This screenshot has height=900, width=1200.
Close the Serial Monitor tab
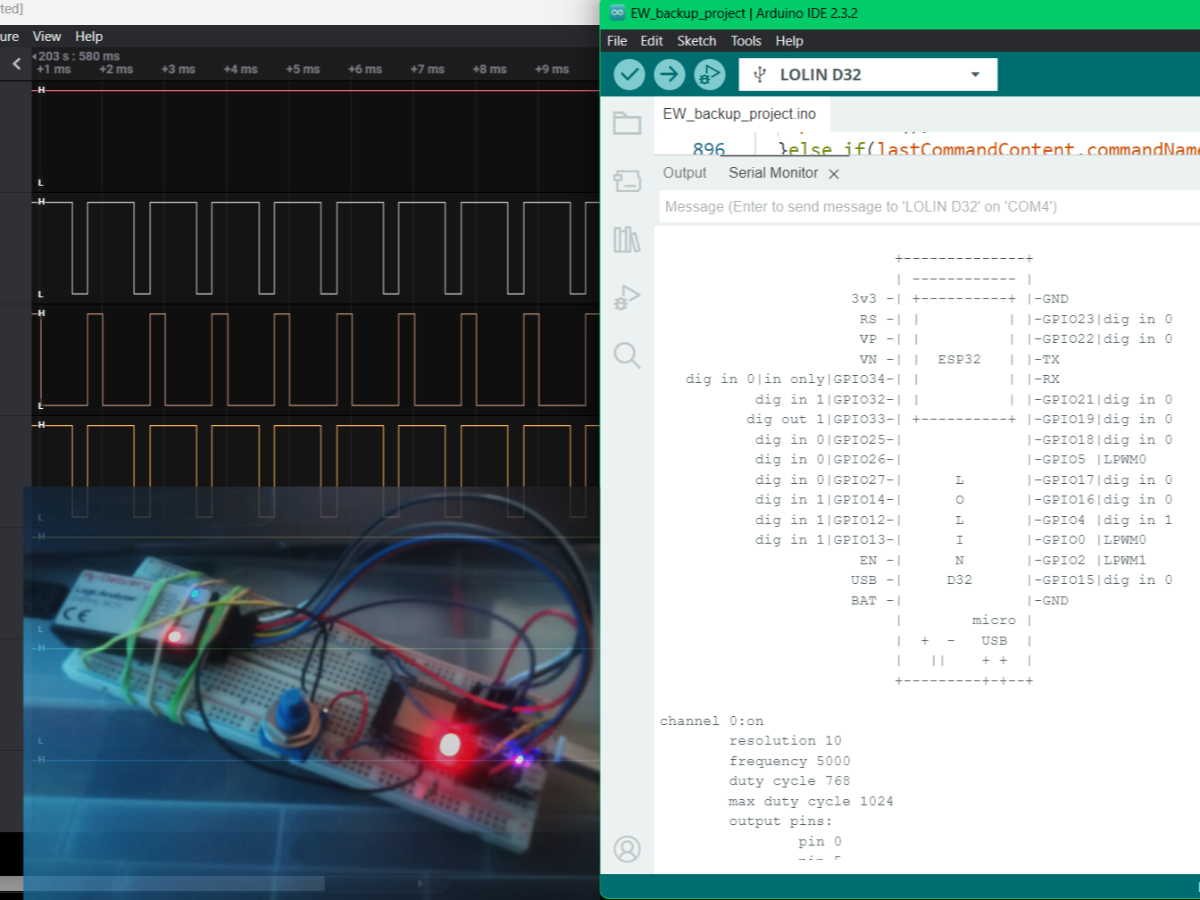(x=834, y=174)
